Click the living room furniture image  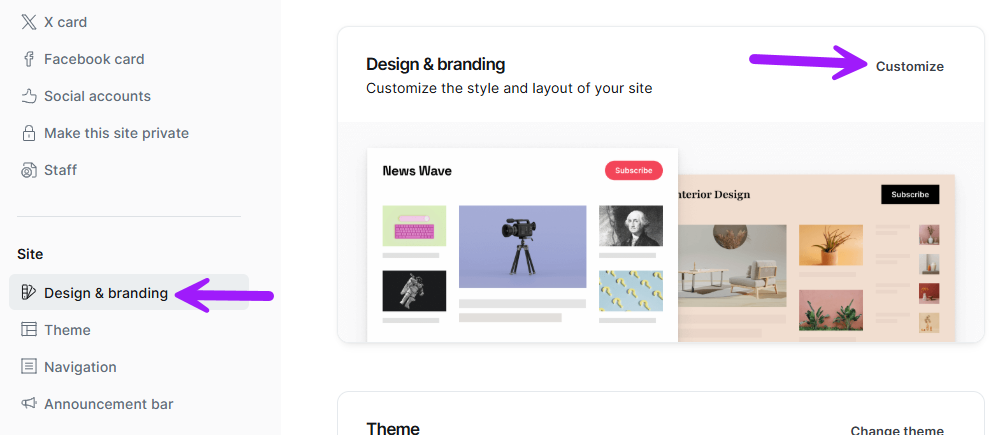[732, 266]
